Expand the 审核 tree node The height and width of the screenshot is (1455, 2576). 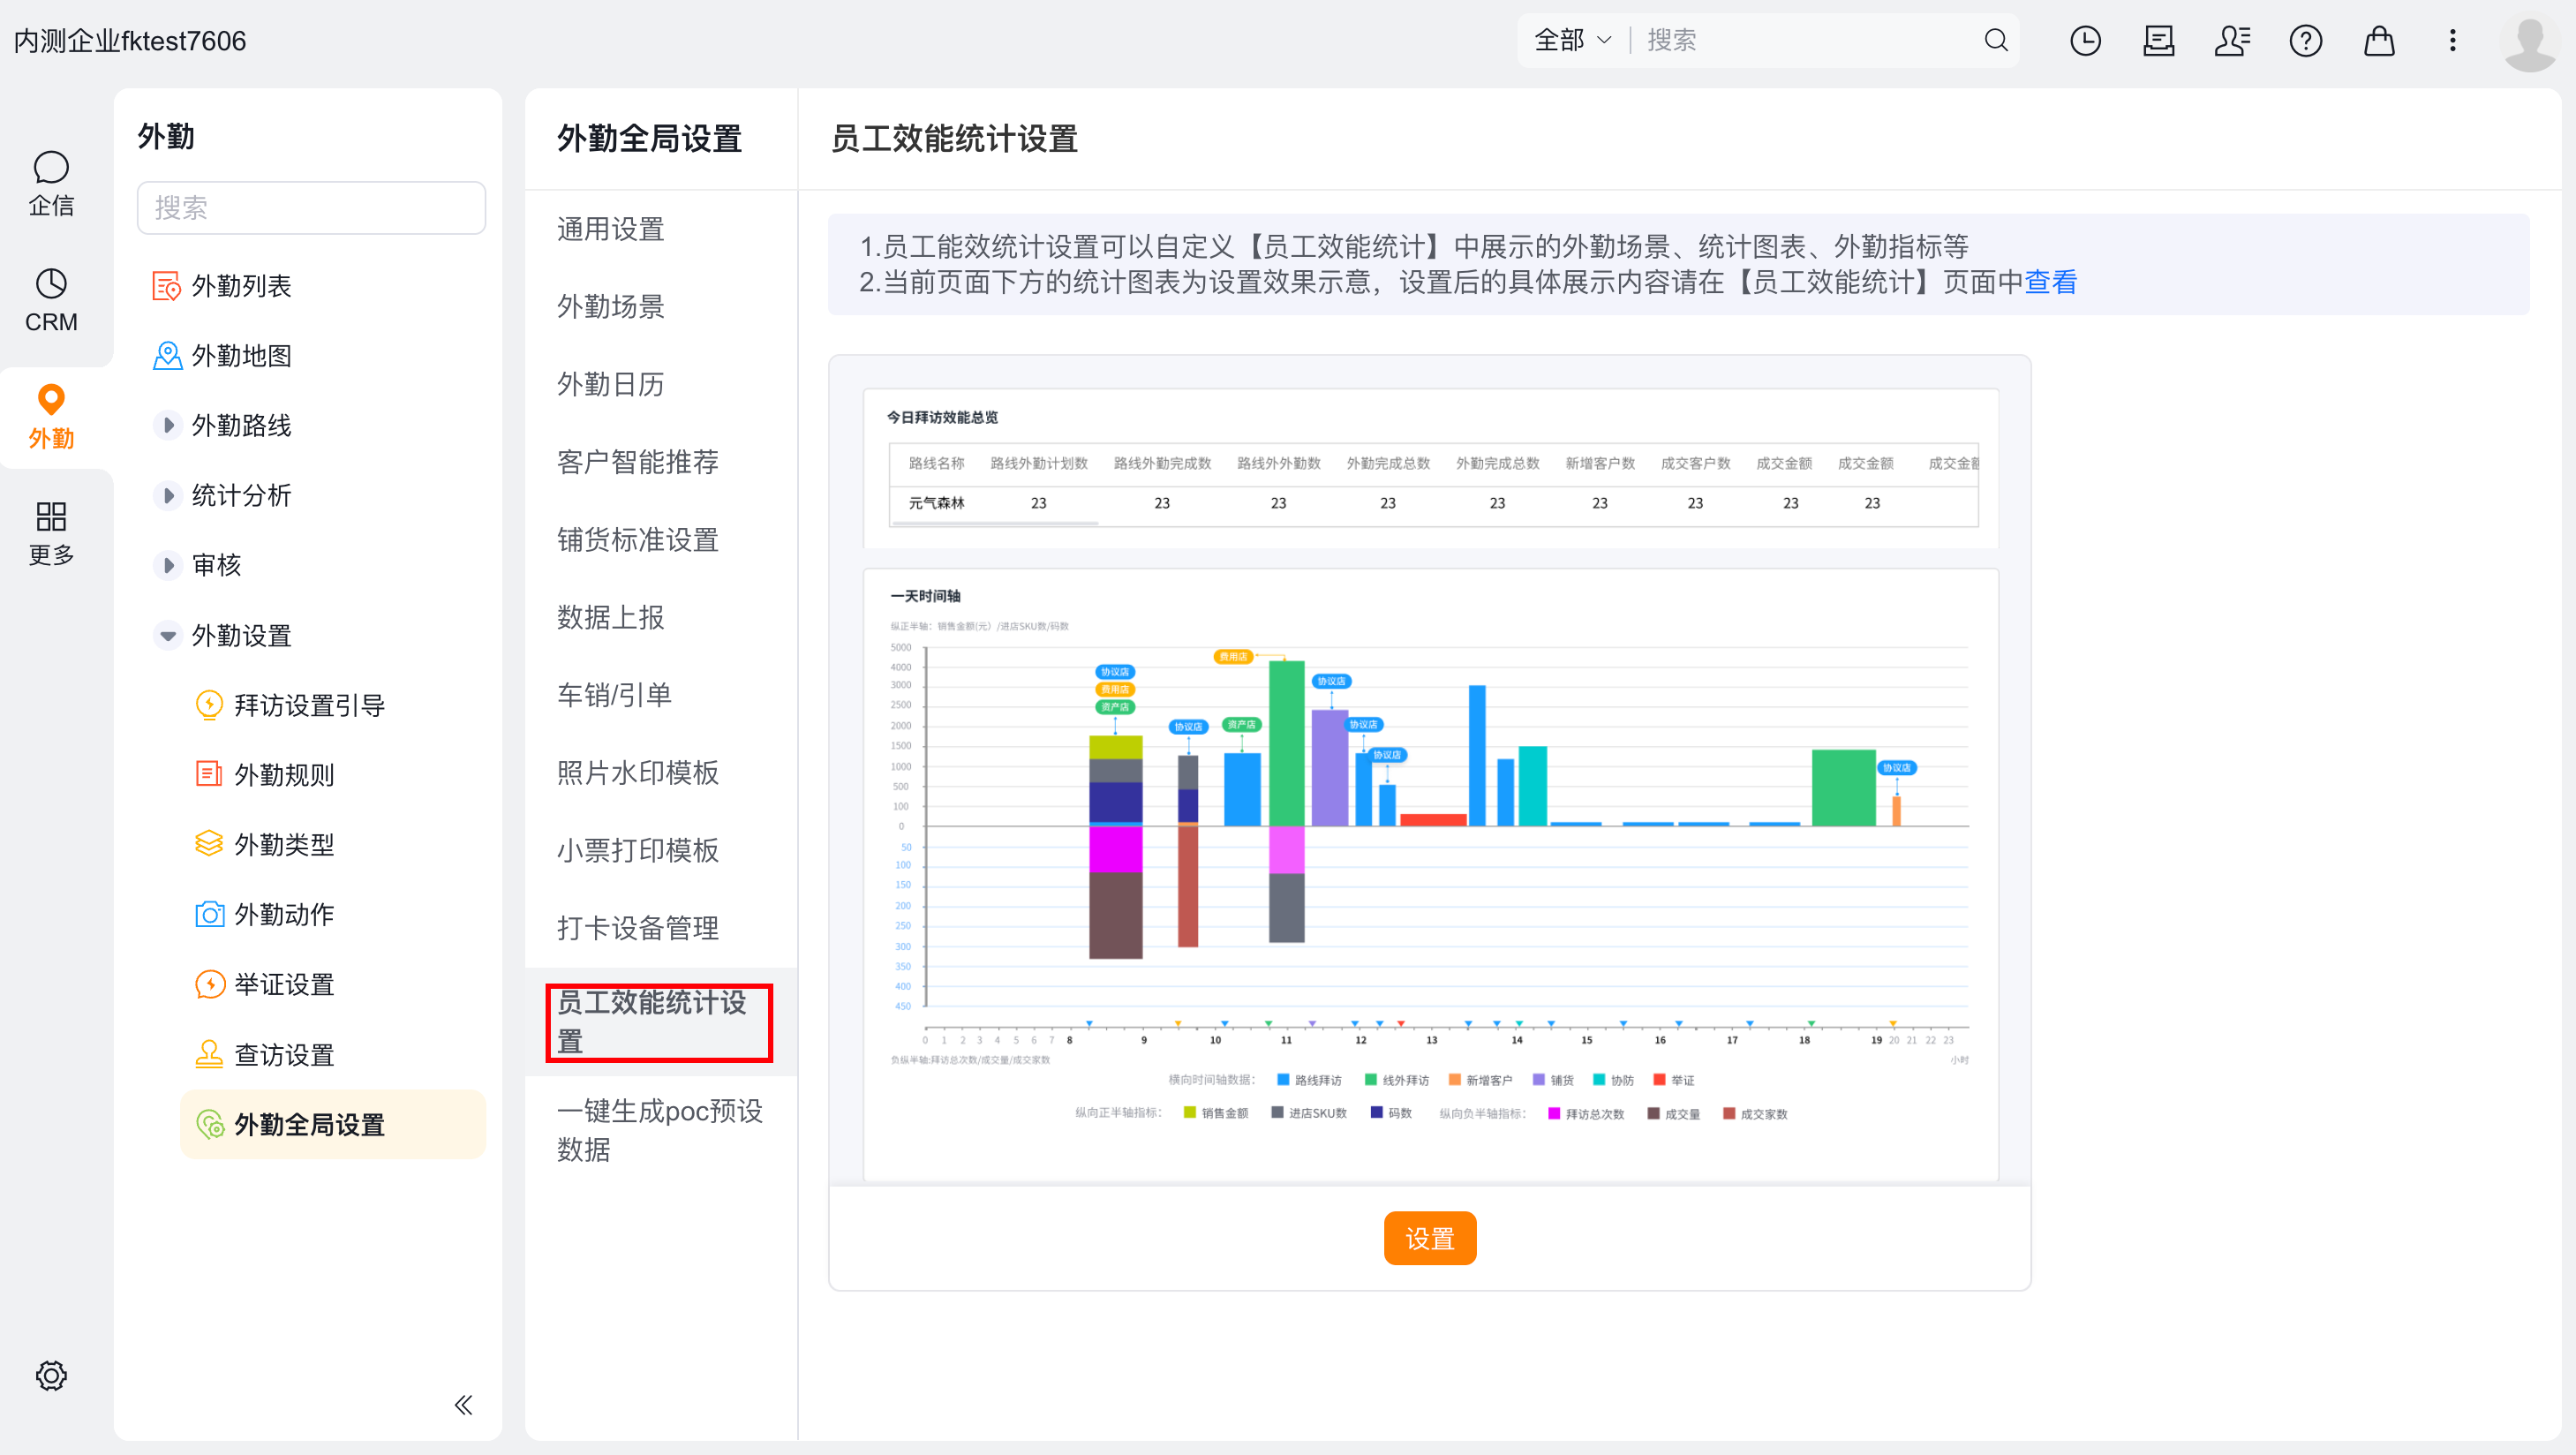168,566
